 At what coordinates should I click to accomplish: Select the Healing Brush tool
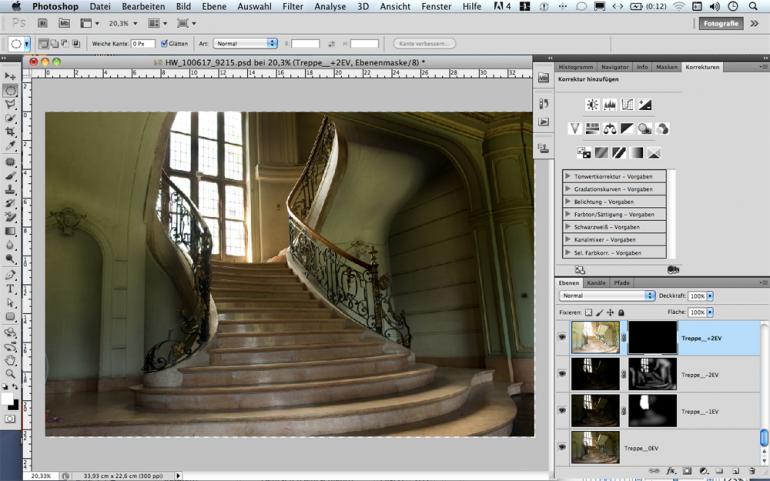point(10,162)
